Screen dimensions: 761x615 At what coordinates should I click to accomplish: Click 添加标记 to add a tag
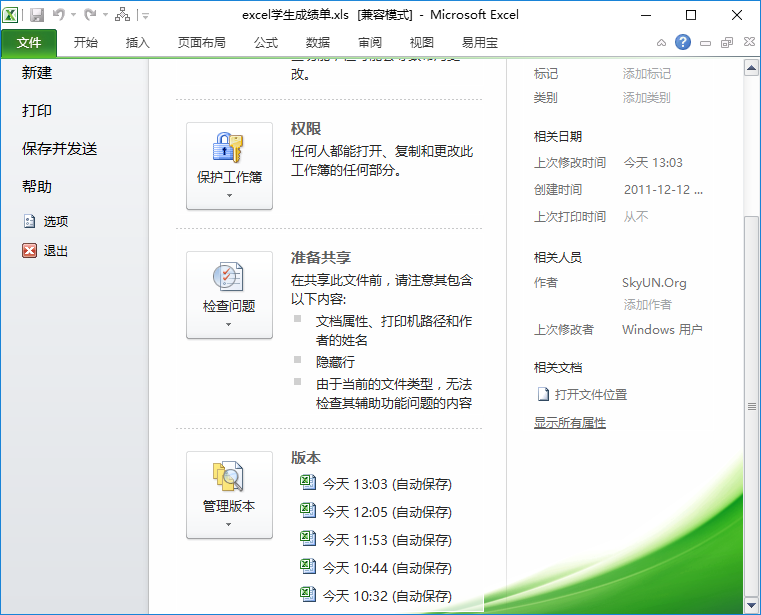647,74
